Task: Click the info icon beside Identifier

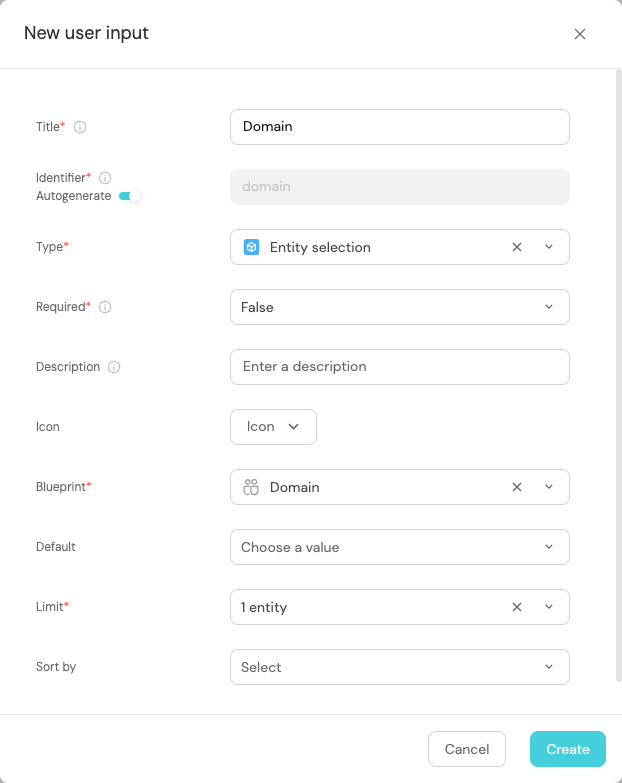Action: pos(105,177)
